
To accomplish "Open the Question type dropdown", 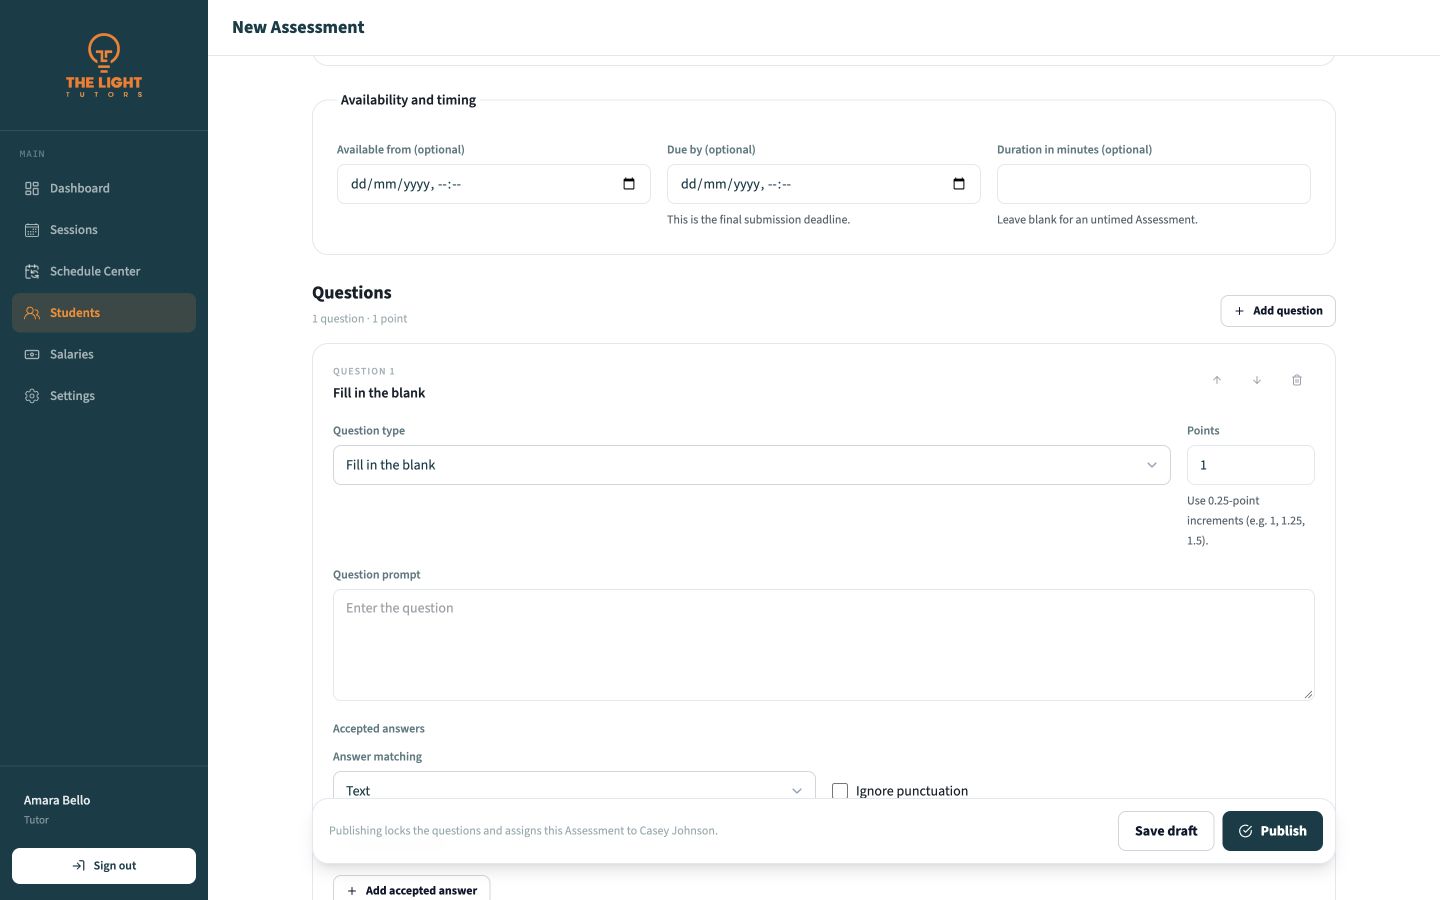I will point(751,465).
